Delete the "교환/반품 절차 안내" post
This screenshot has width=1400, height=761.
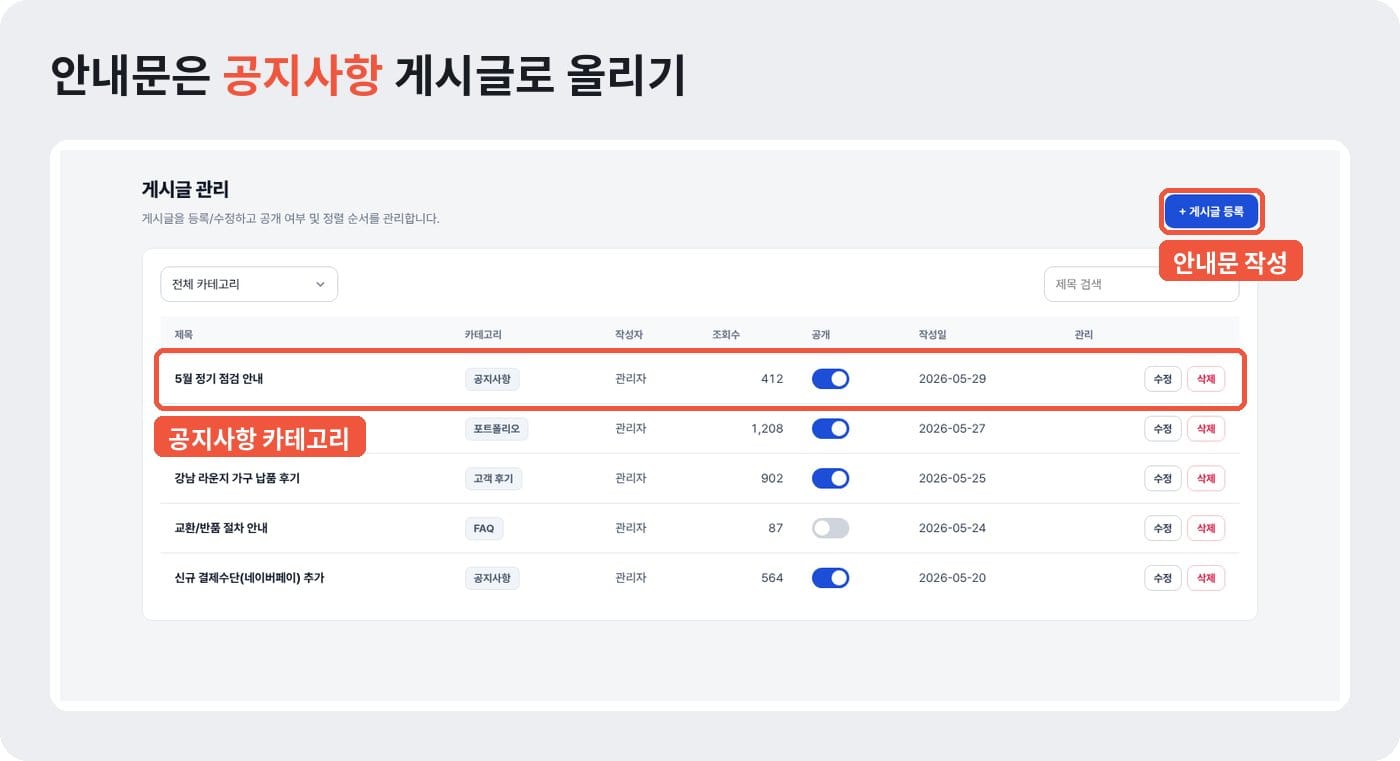1206,528
